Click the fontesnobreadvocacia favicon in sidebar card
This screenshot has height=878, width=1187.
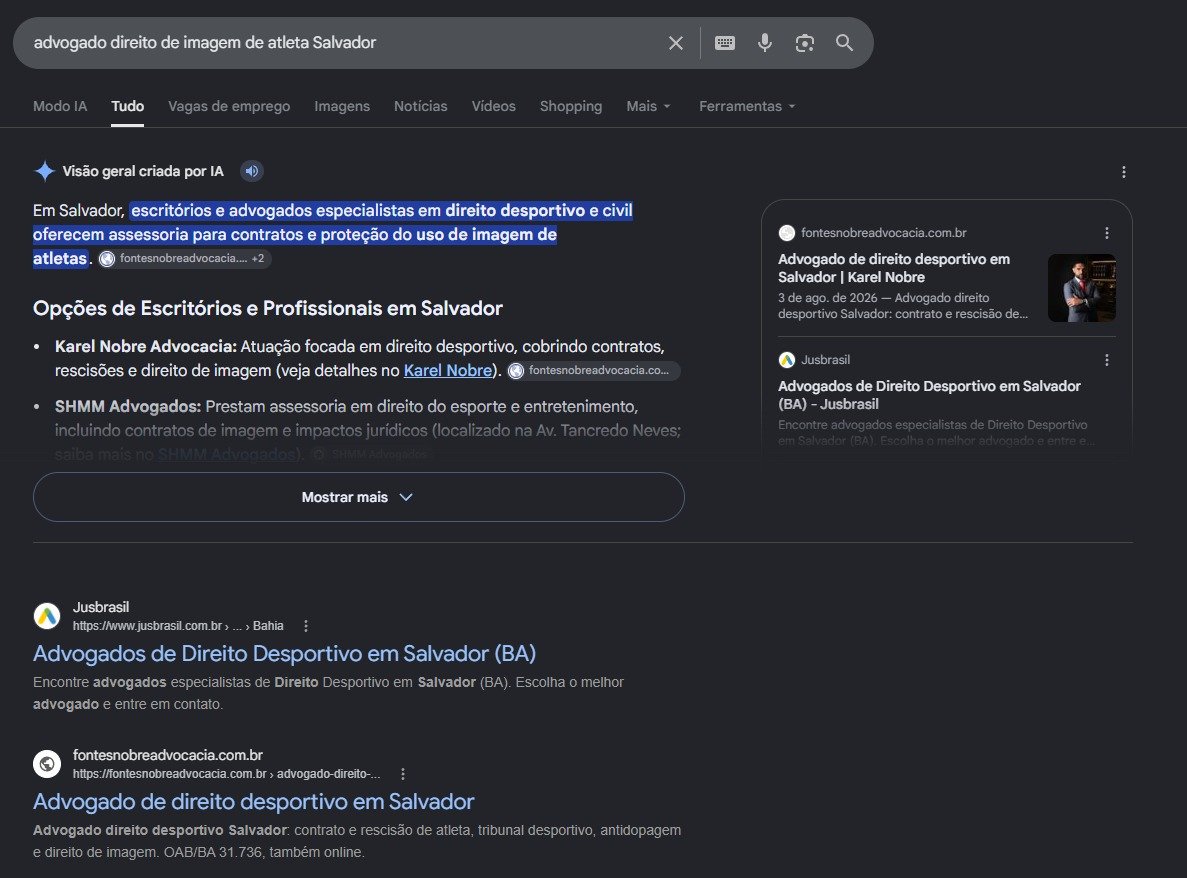pos(787,233)
